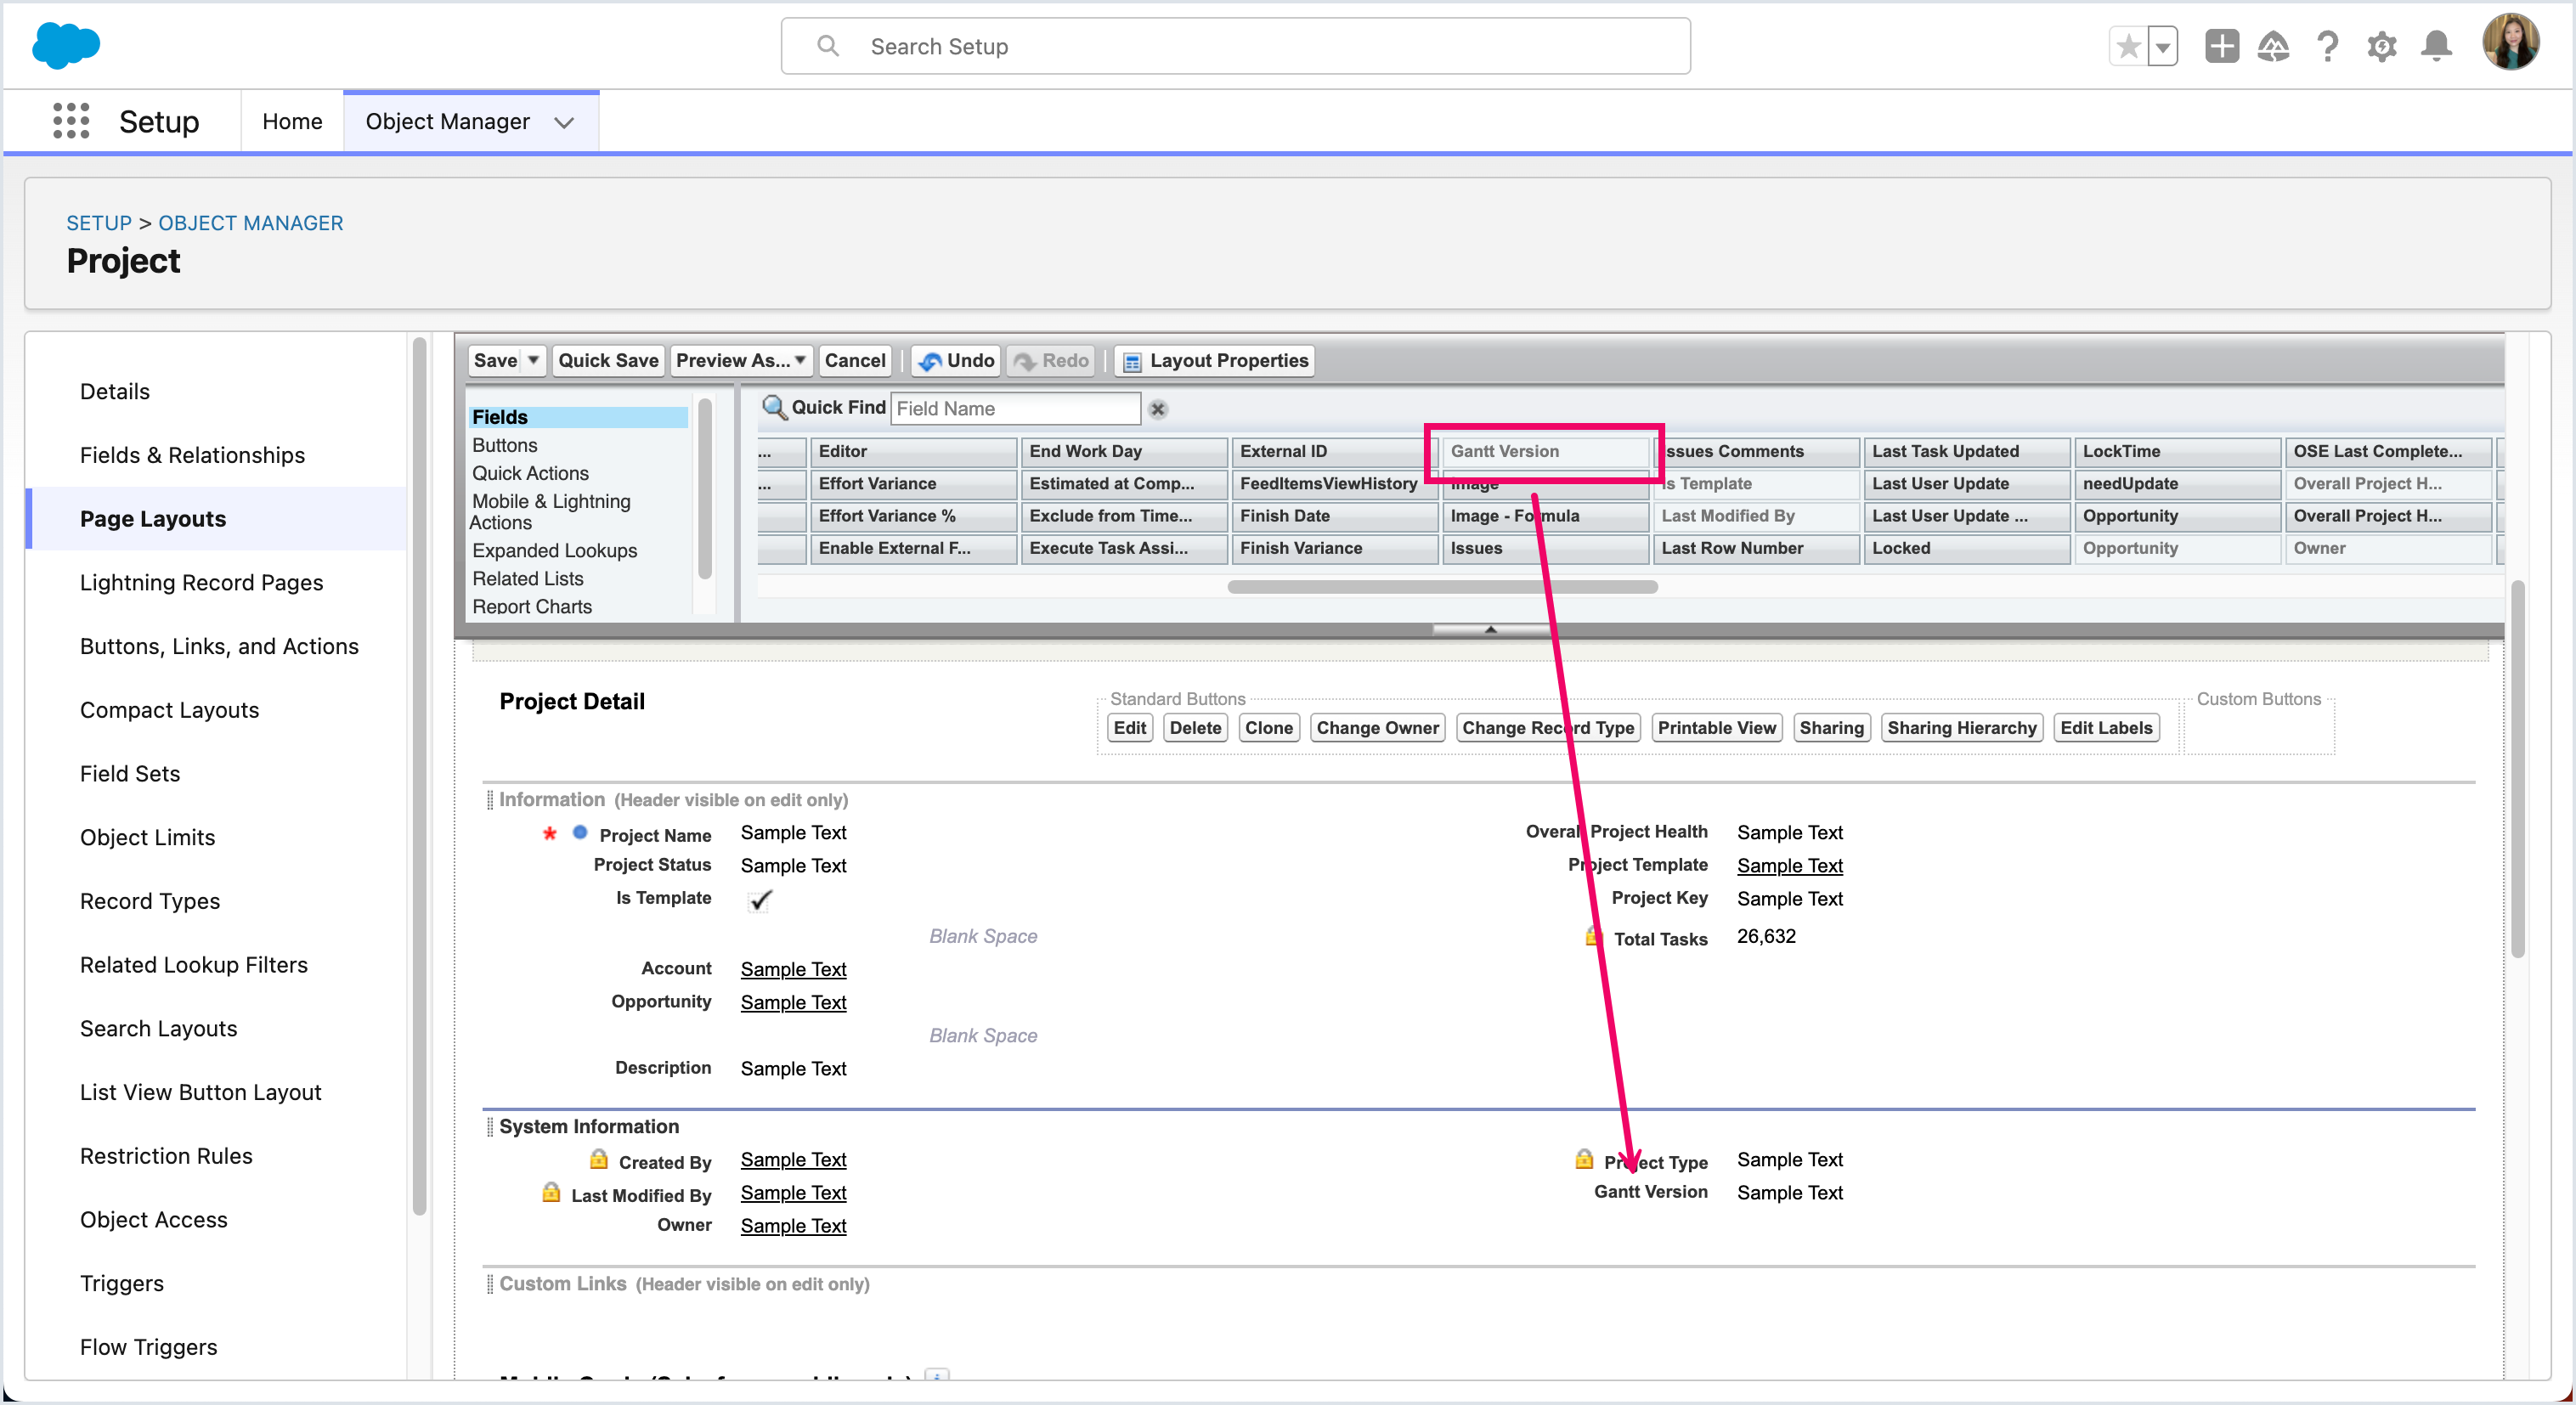Image resolution: width=2576 pixels, height=1405 pixels.
Task: Open Fields & Relationships in the sidebar
Action: [x=192, y=455]
